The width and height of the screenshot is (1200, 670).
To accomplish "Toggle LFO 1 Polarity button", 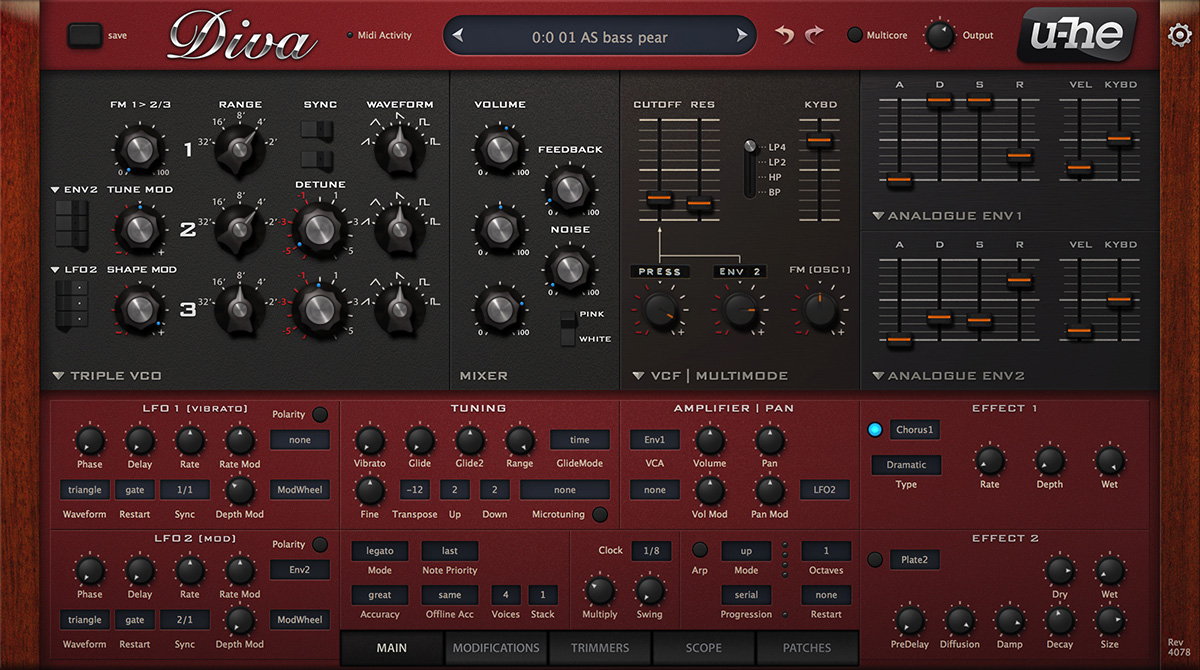I will [x=319, y=414].
